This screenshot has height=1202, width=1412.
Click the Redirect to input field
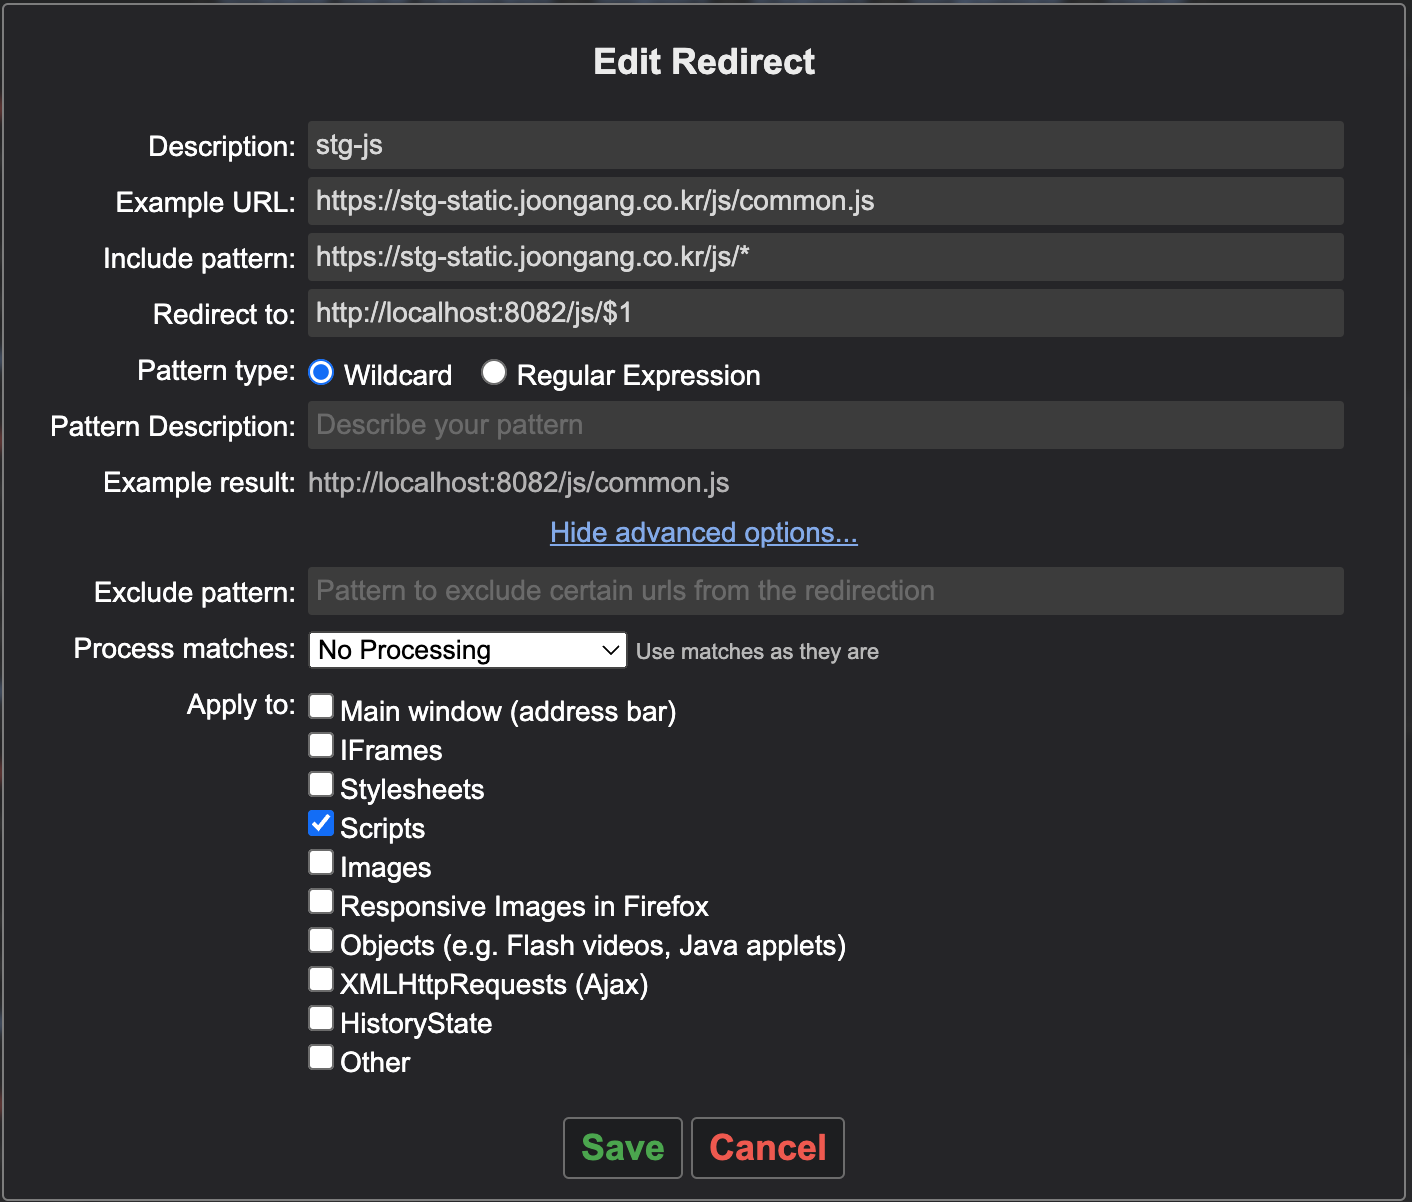[x=824, y=314]
